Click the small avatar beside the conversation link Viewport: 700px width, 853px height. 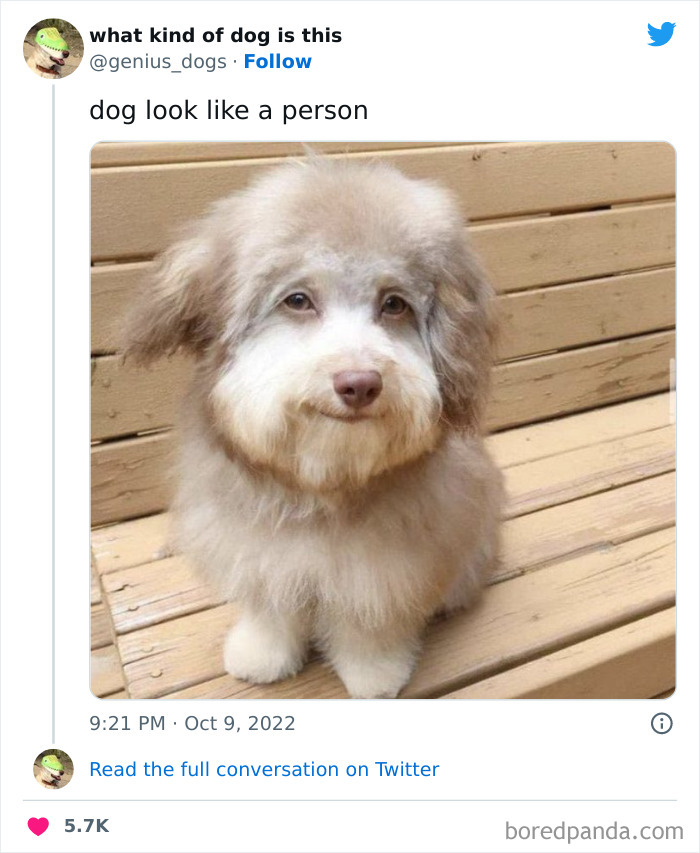click(52, 770)
